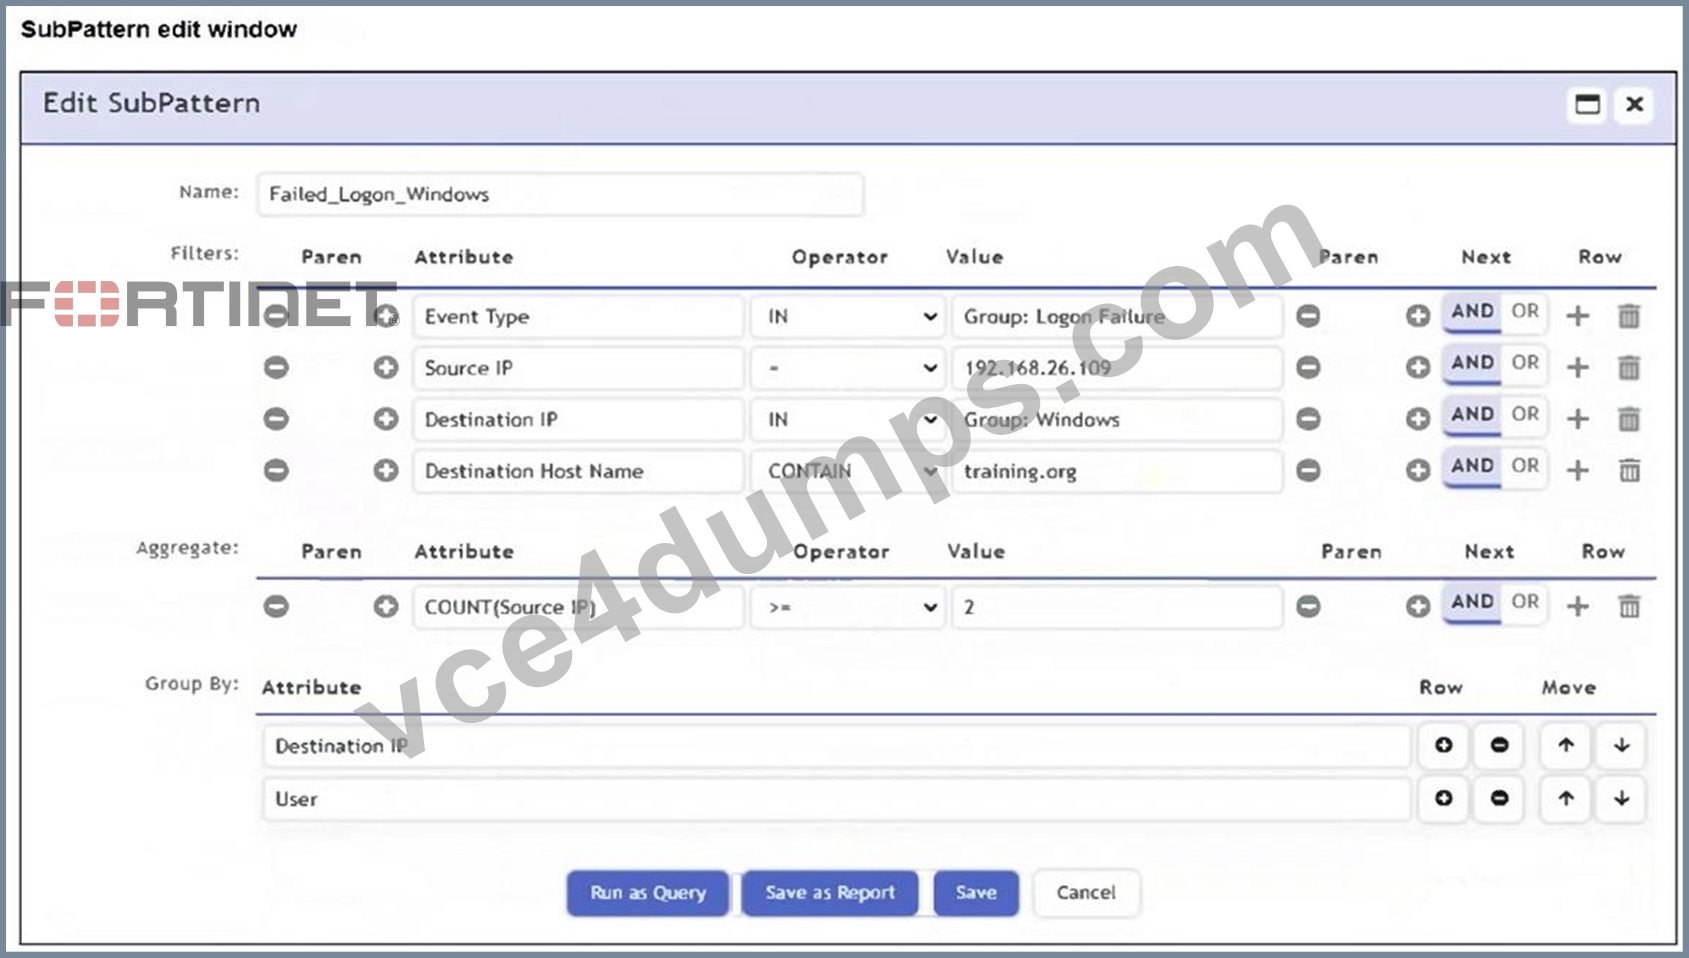Add a group-by row after Destination IP

click(1443, 745)
